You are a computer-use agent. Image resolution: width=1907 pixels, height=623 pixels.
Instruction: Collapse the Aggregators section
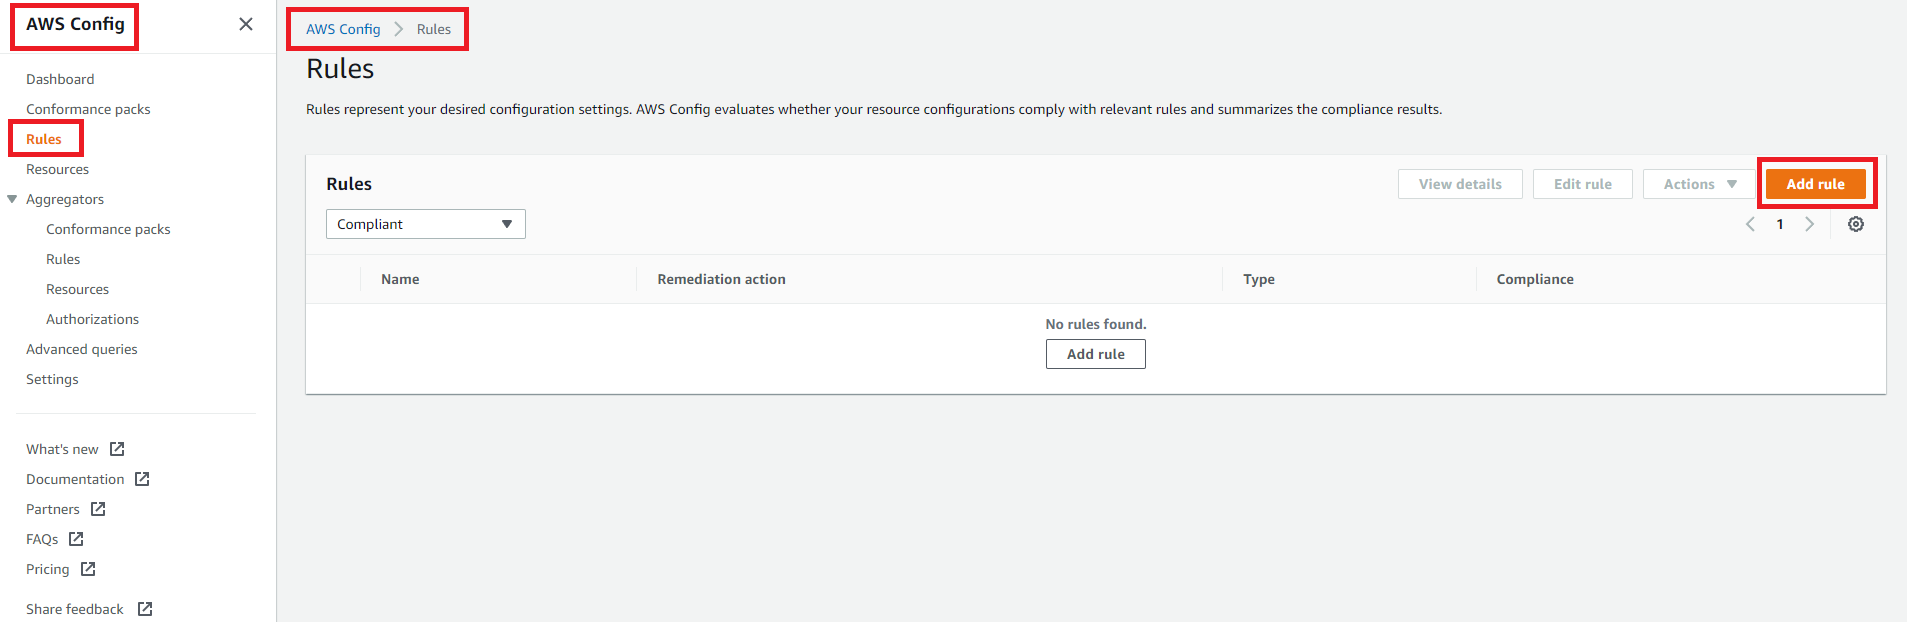click(12, 199)
